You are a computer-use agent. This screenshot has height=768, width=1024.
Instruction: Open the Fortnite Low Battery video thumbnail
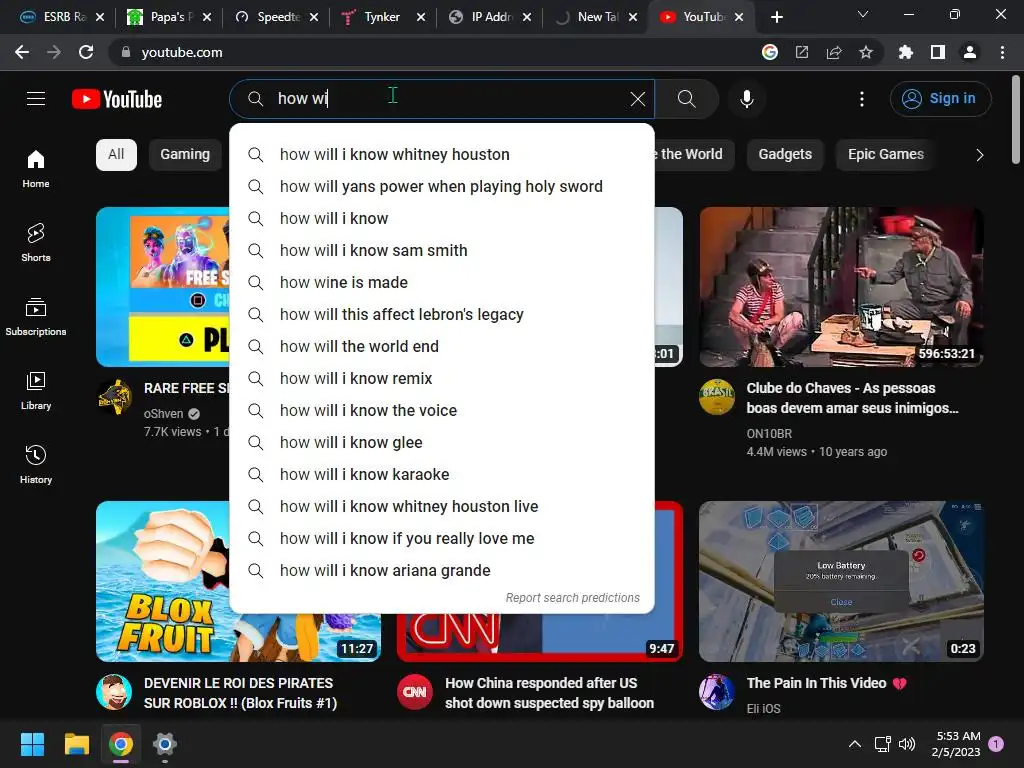pos(841,581)
